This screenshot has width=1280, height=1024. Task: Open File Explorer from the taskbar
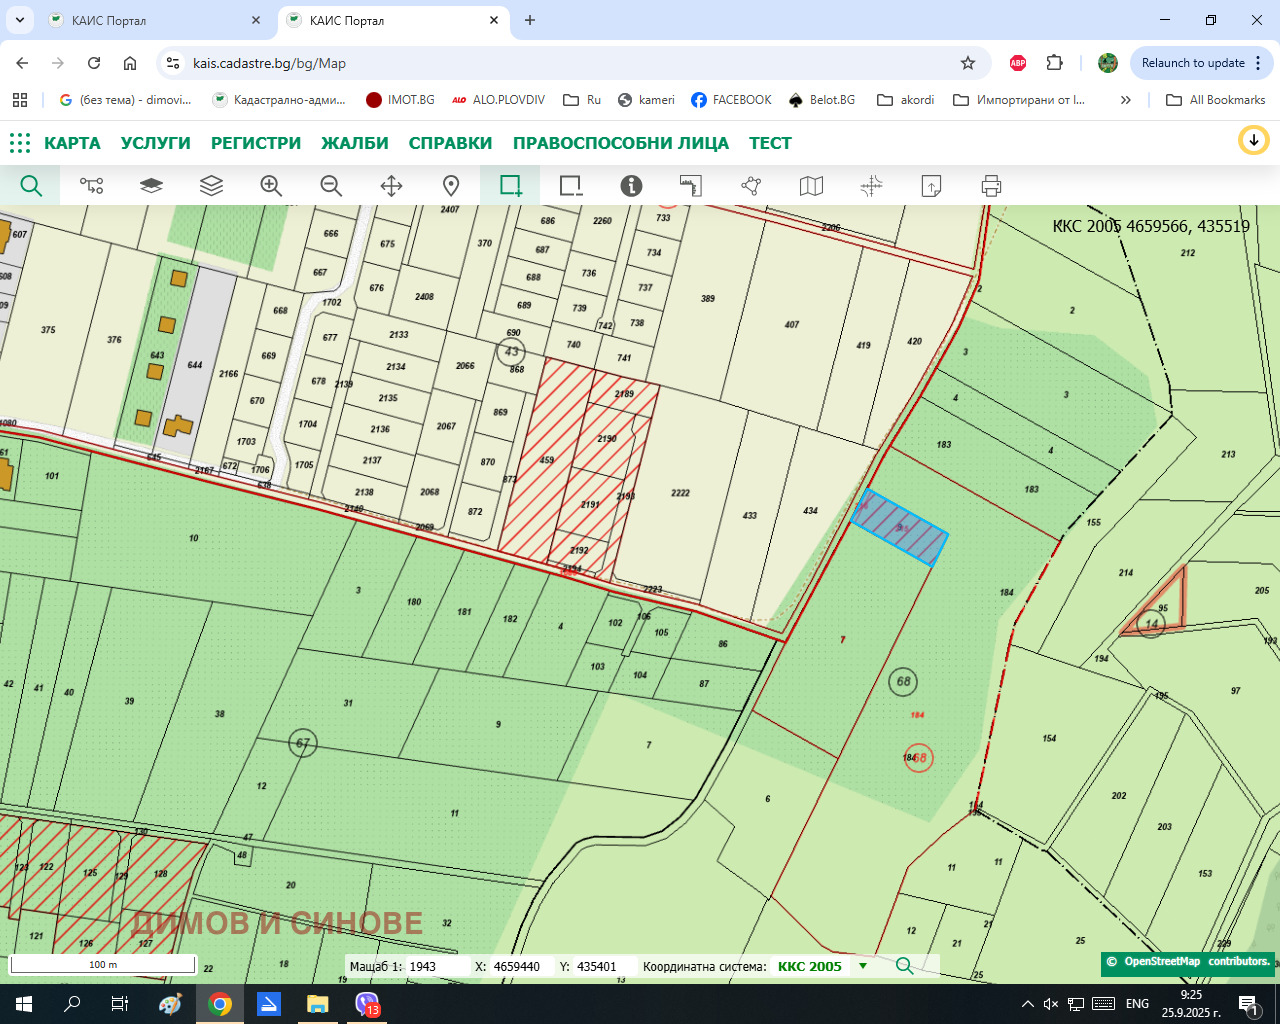click(x=317, y=1004)
